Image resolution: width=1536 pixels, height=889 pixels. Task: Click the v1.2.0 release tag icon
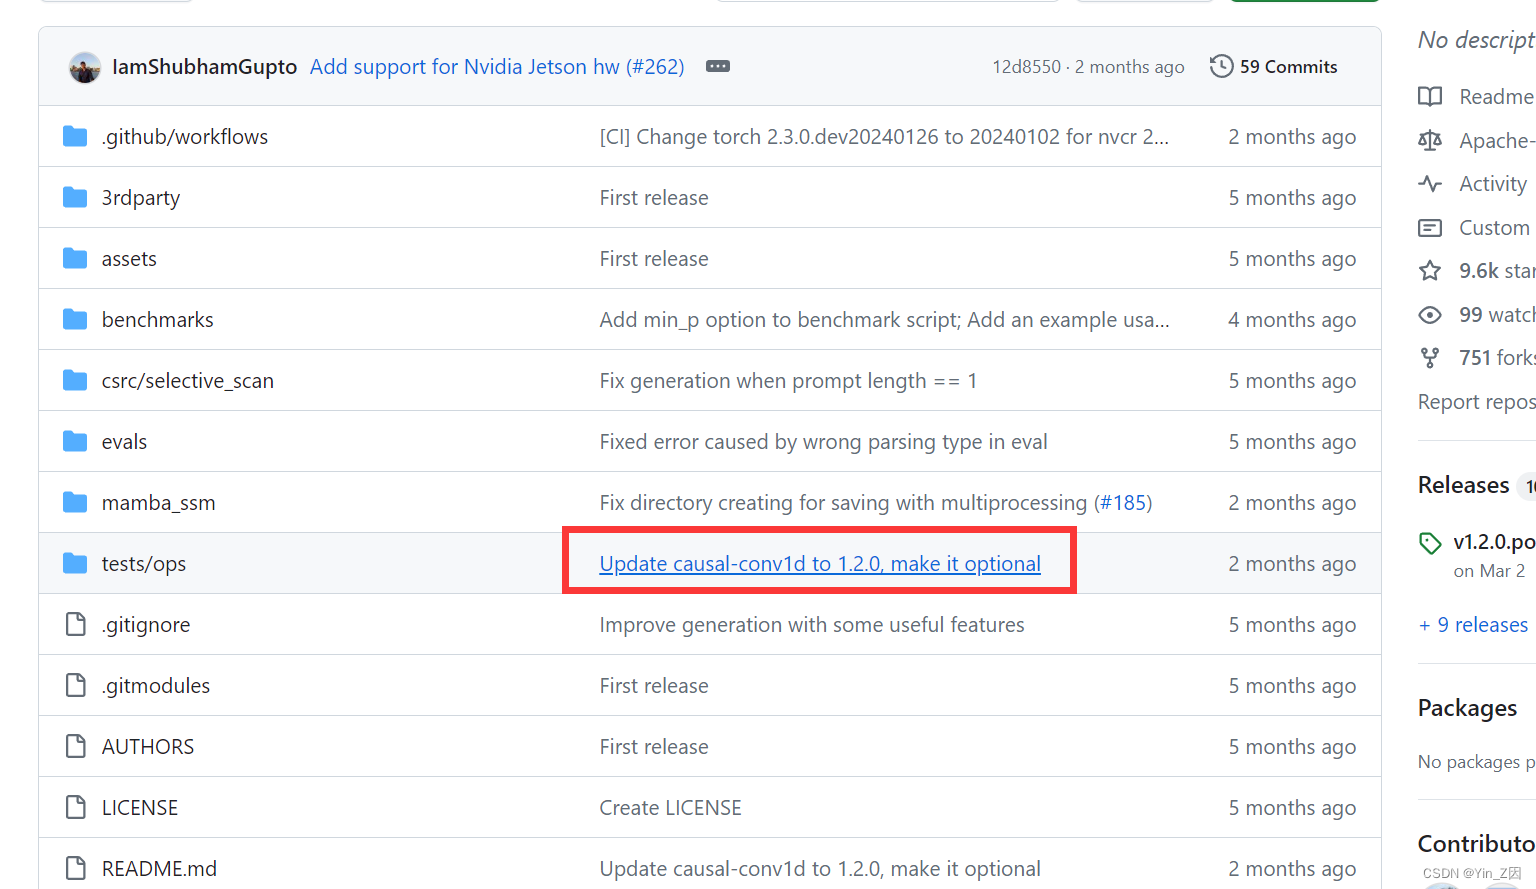(x=1430, y=542)
